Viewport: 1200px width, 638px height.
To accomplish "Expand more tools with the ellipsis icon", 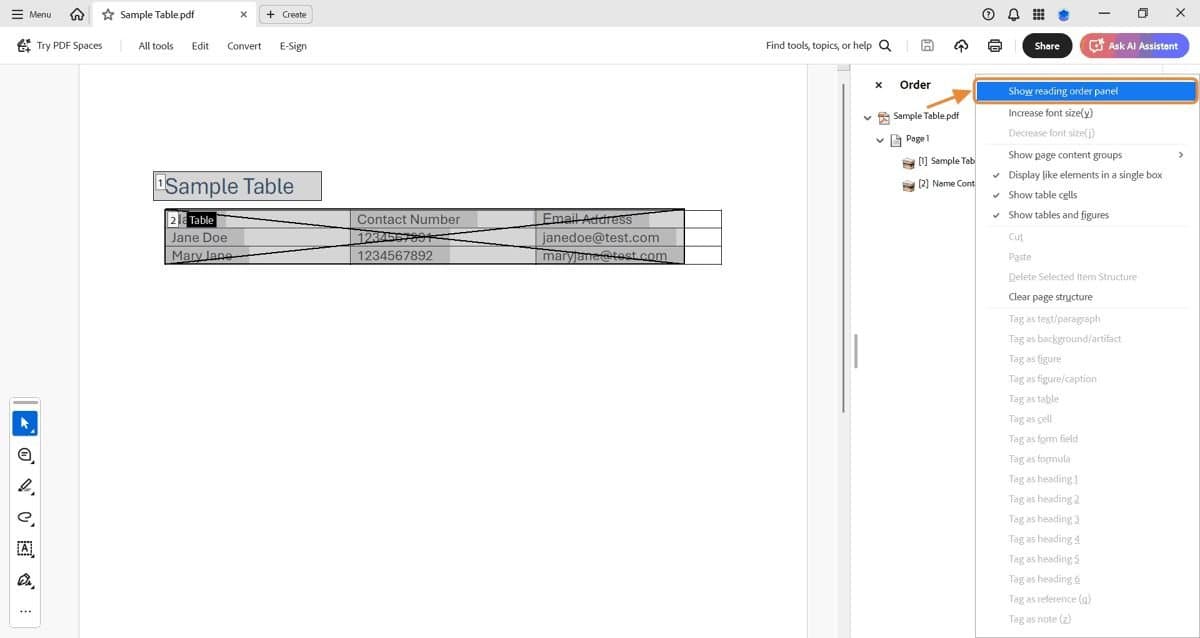I will 25,611.
